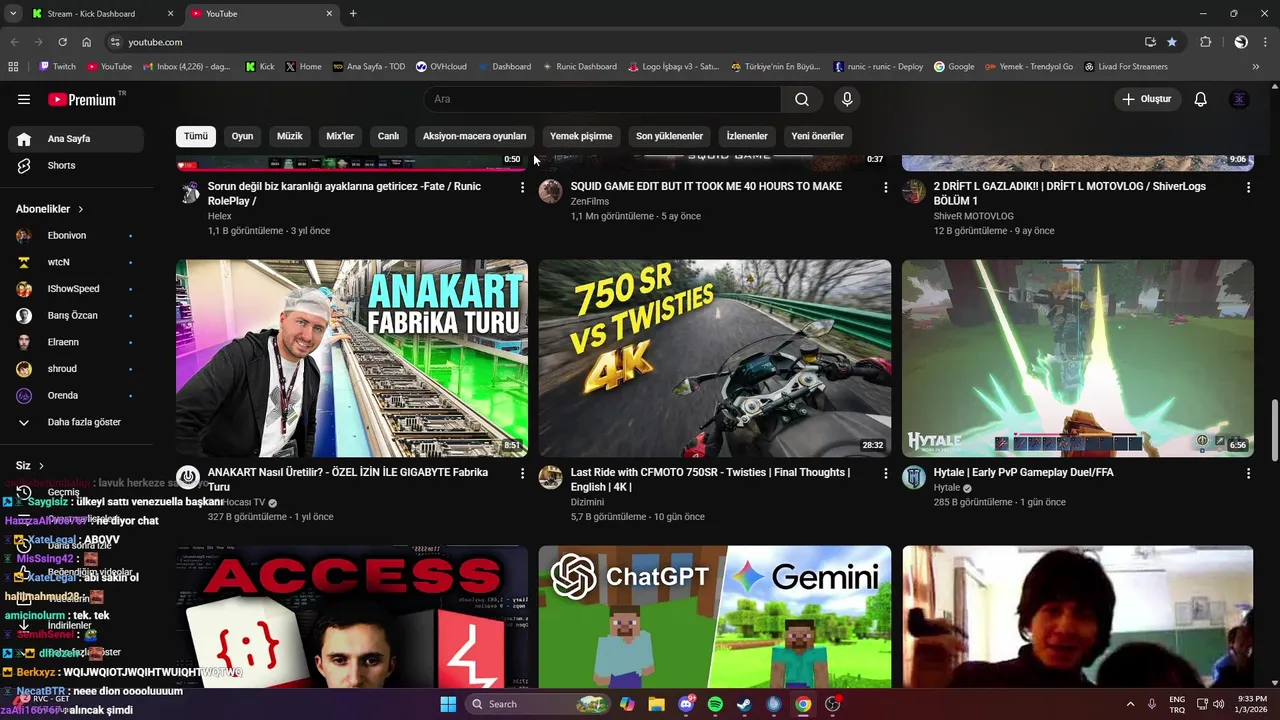Open 750 SR VS TWISTIES thumbnail
Screen dimensions: 1280x720
pos(715,358)
